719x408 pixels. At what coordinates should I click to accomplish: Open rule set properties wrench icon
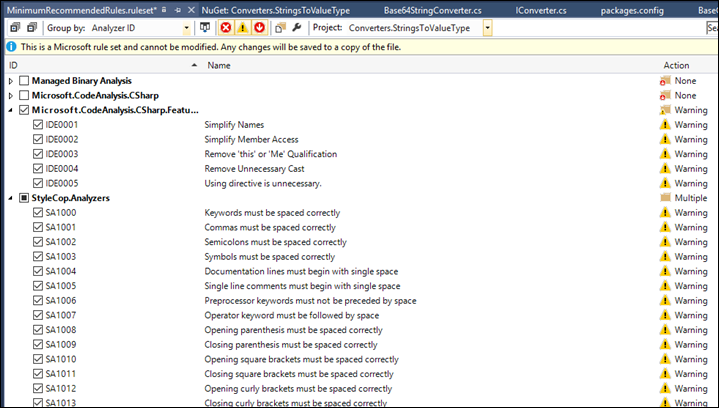[297, 28]
